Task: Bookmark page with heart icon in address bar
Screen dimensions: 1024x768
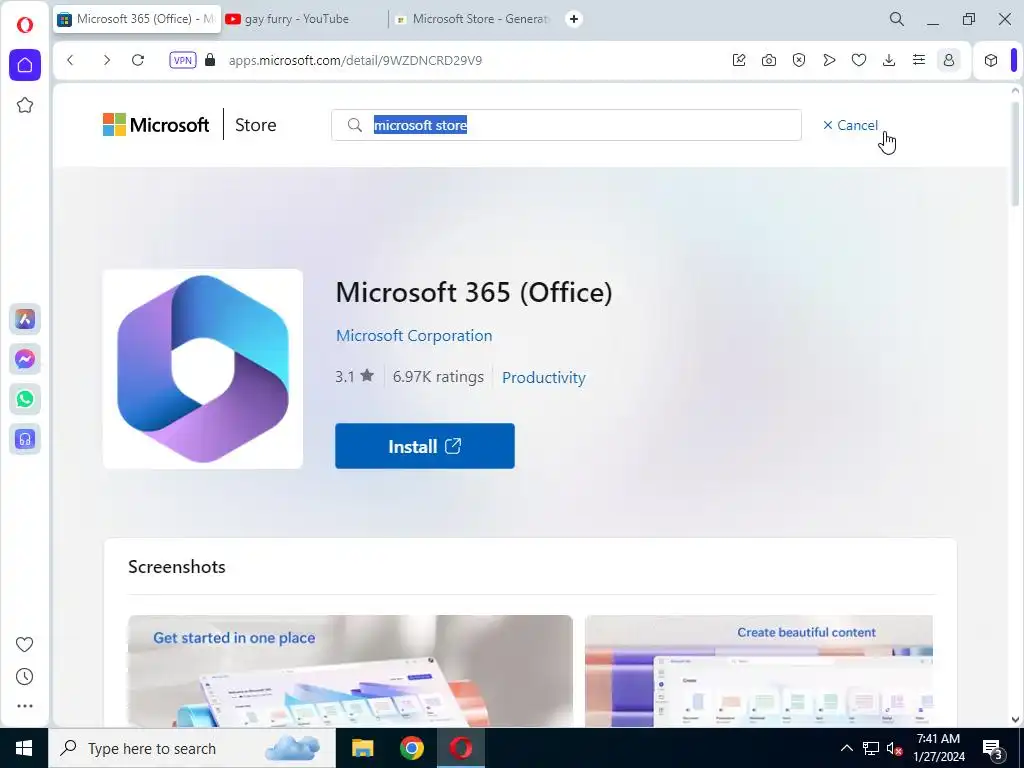Action: (x=859, y=60)
